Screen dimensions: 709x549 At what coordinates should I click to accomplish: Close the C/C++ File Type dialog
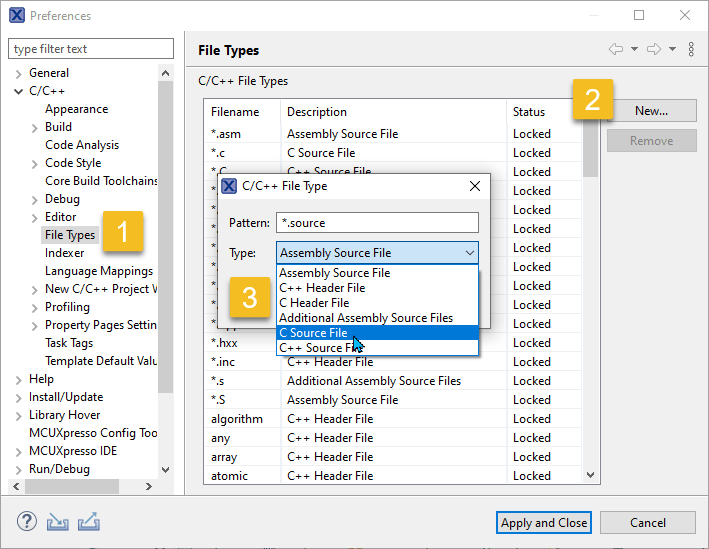click(x=474, y=186)
